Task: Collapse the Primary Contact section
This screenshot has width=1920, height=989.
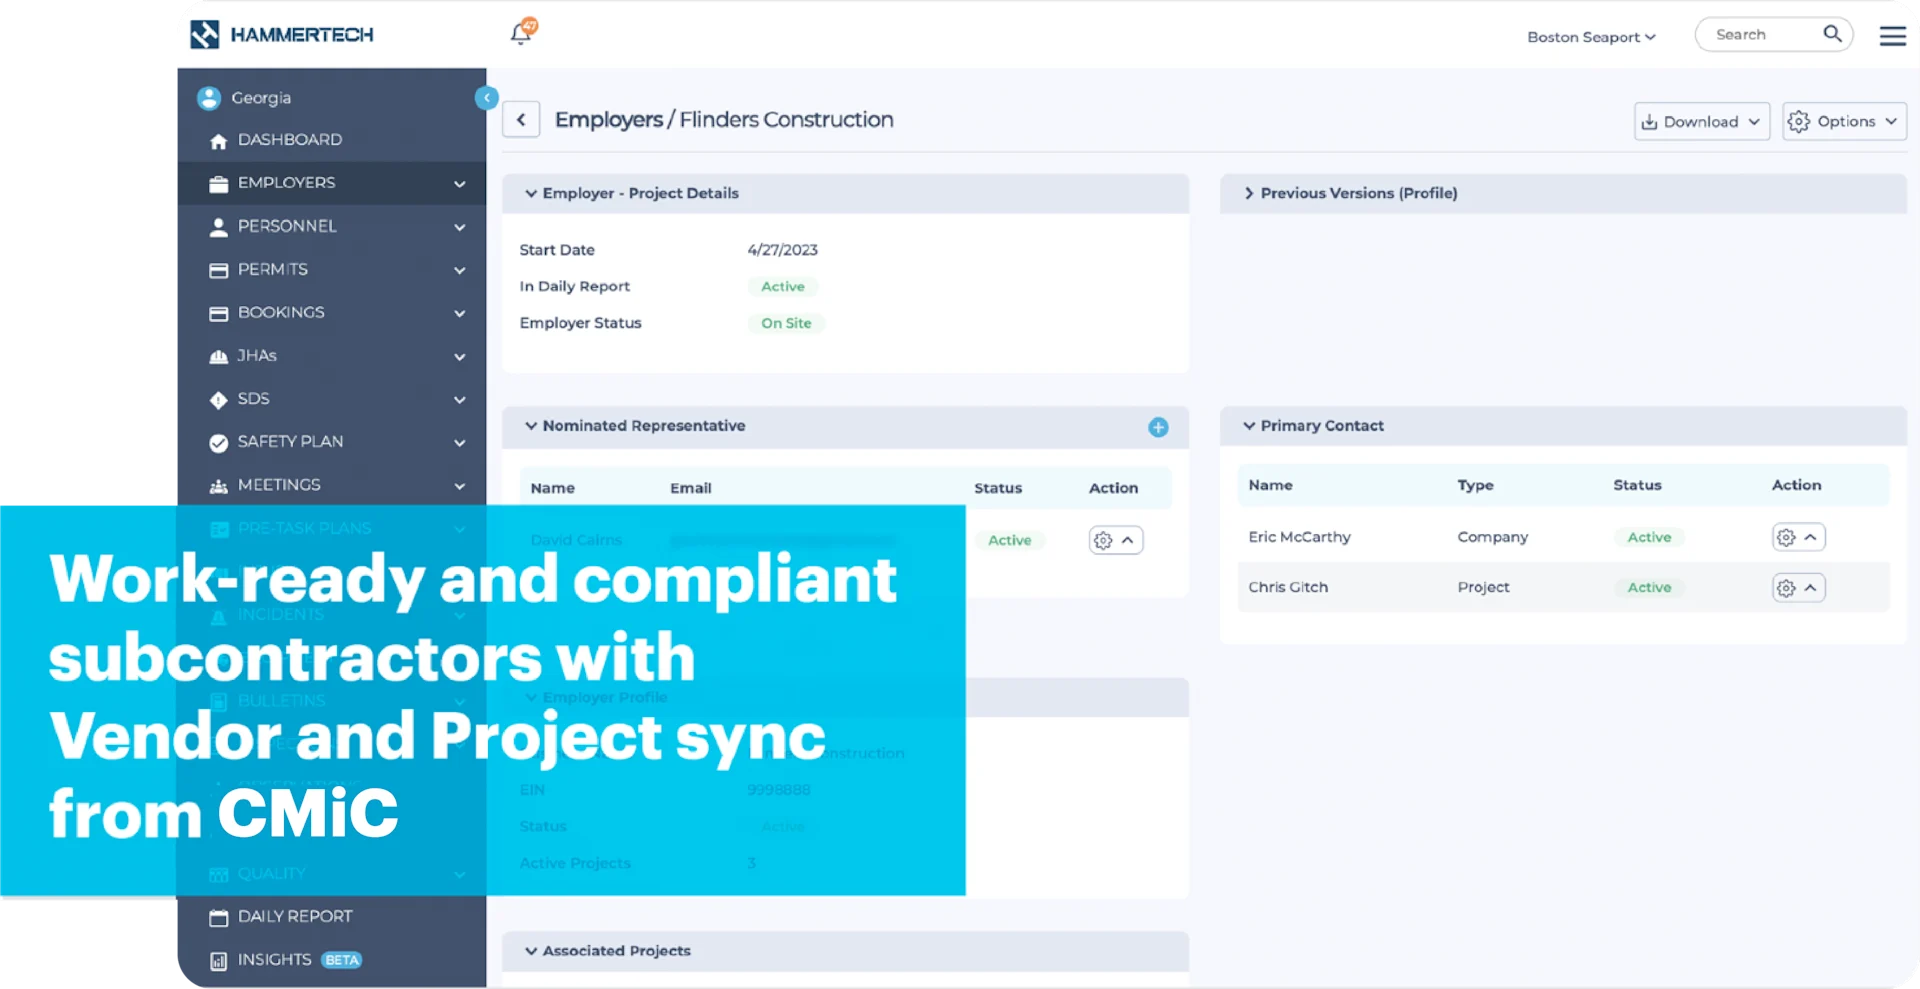Action: (x=1249, y=426)
